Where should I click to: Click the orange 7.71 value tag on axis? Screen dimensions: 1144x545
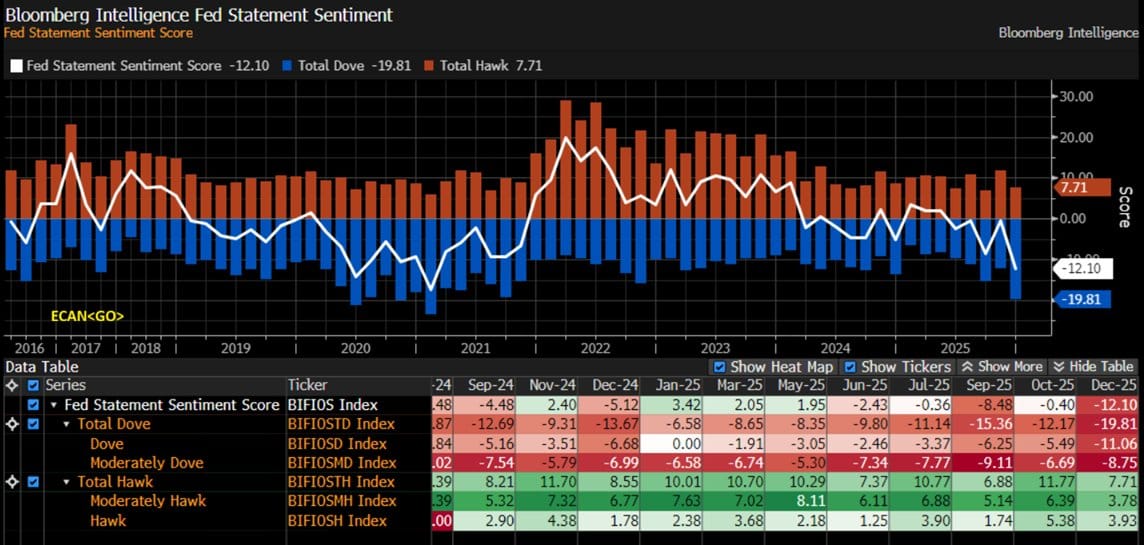point(1083,188)
